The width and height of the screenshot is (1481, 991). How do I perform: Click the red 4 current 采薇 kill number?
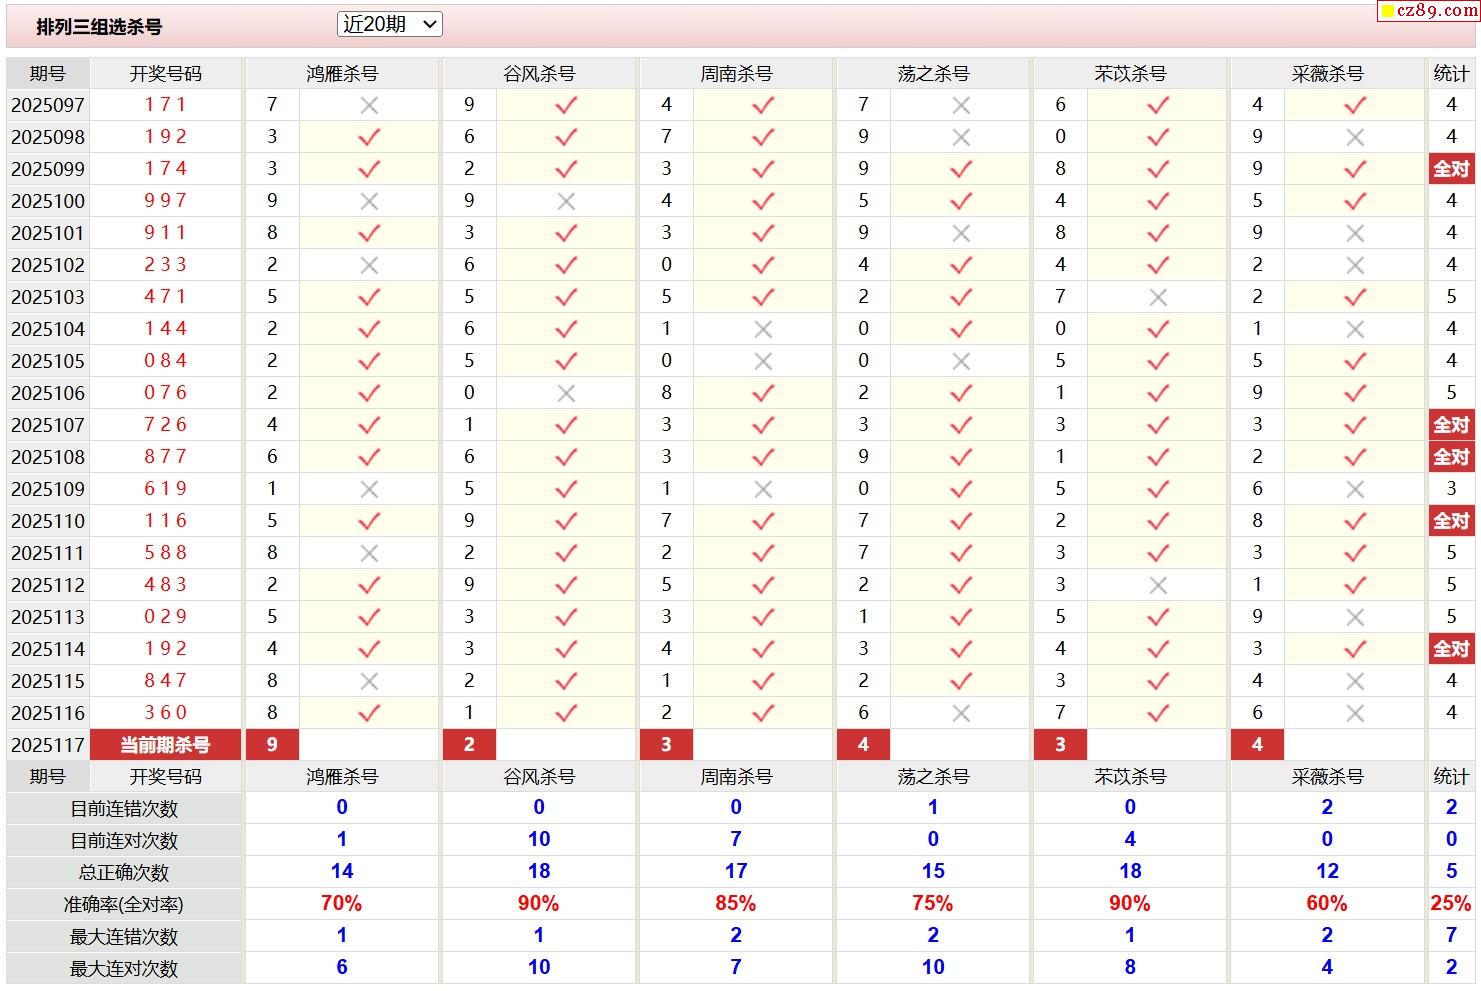tap(1257, 745)
